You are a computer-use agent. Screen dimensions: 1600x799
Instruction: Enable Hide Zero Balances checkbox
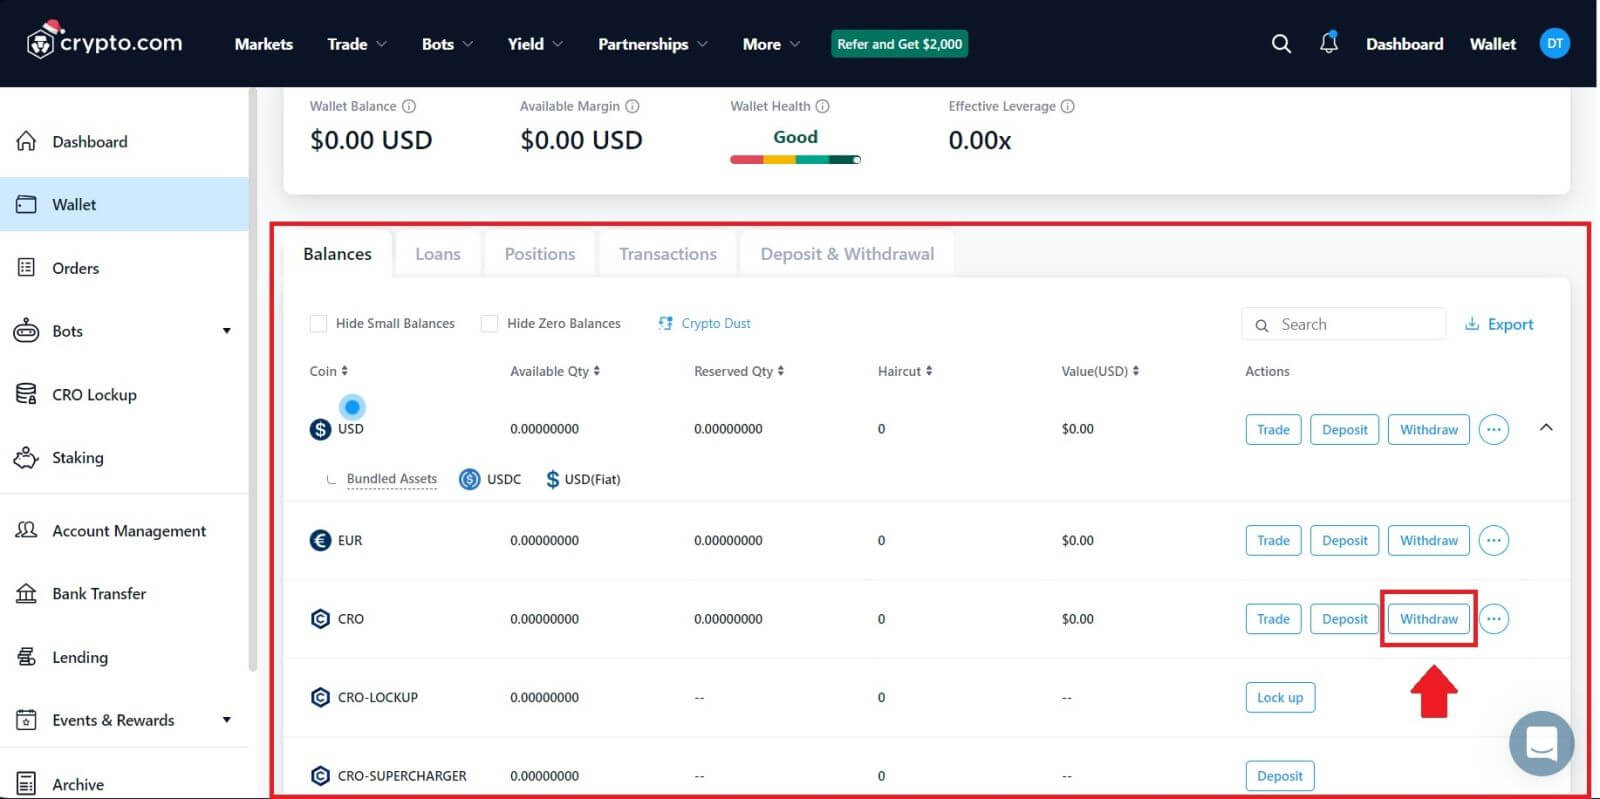[x=489, y=323]
